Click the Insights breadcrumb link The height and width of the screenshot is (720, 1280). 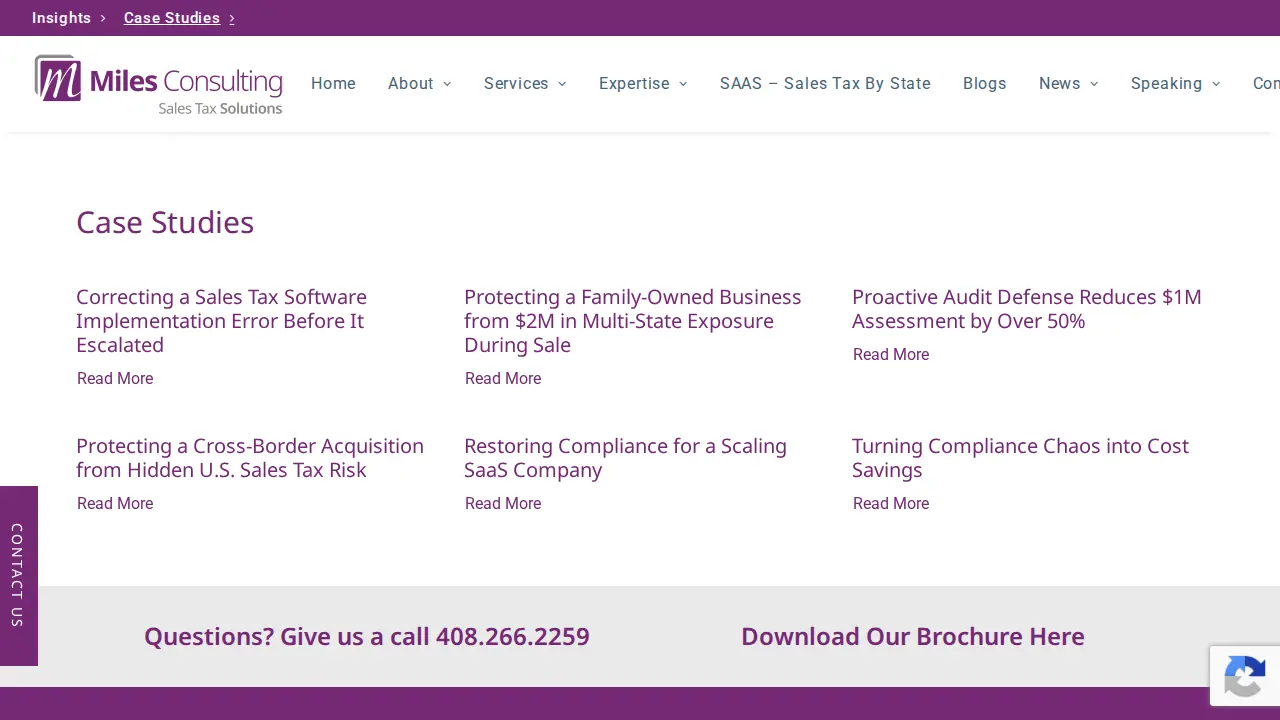[61, 18]
